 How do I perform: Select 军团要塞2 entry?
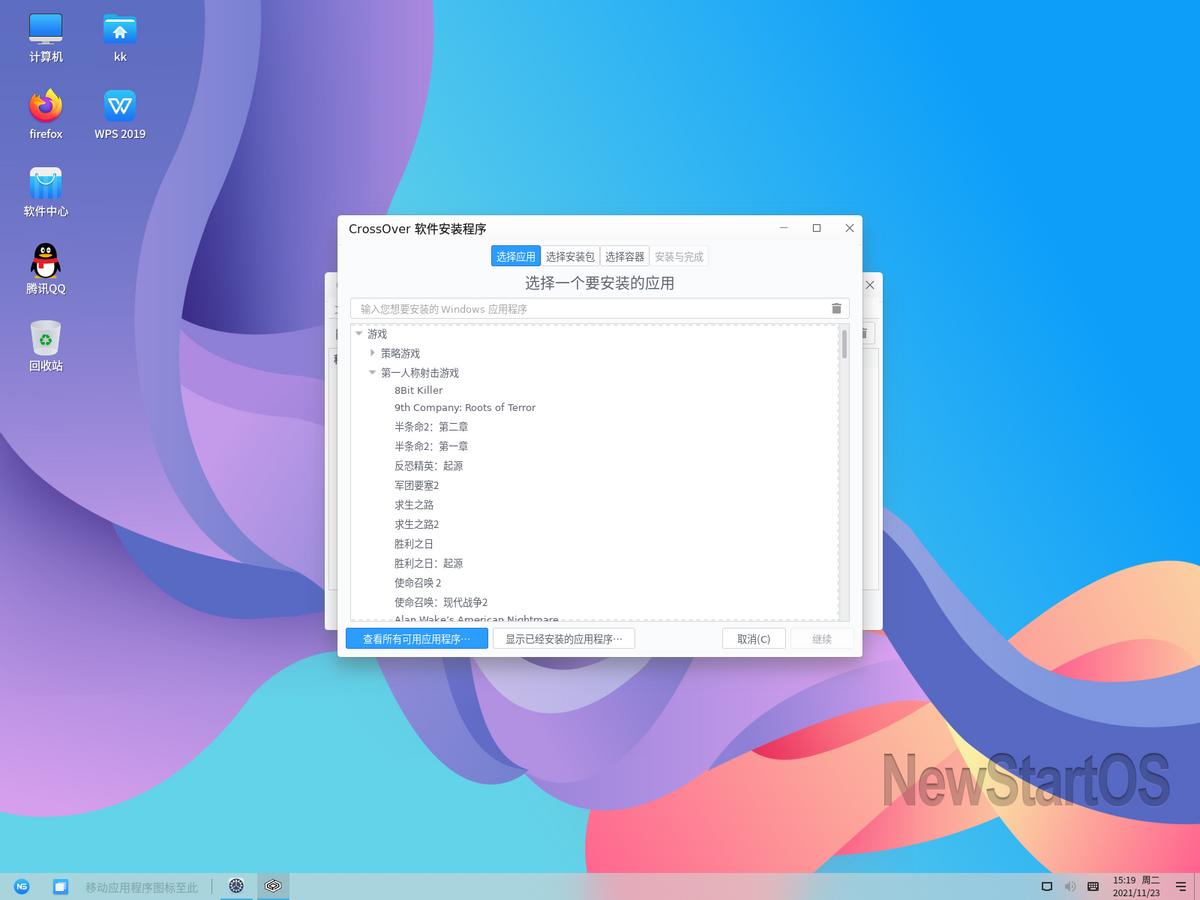click(416, 486)
